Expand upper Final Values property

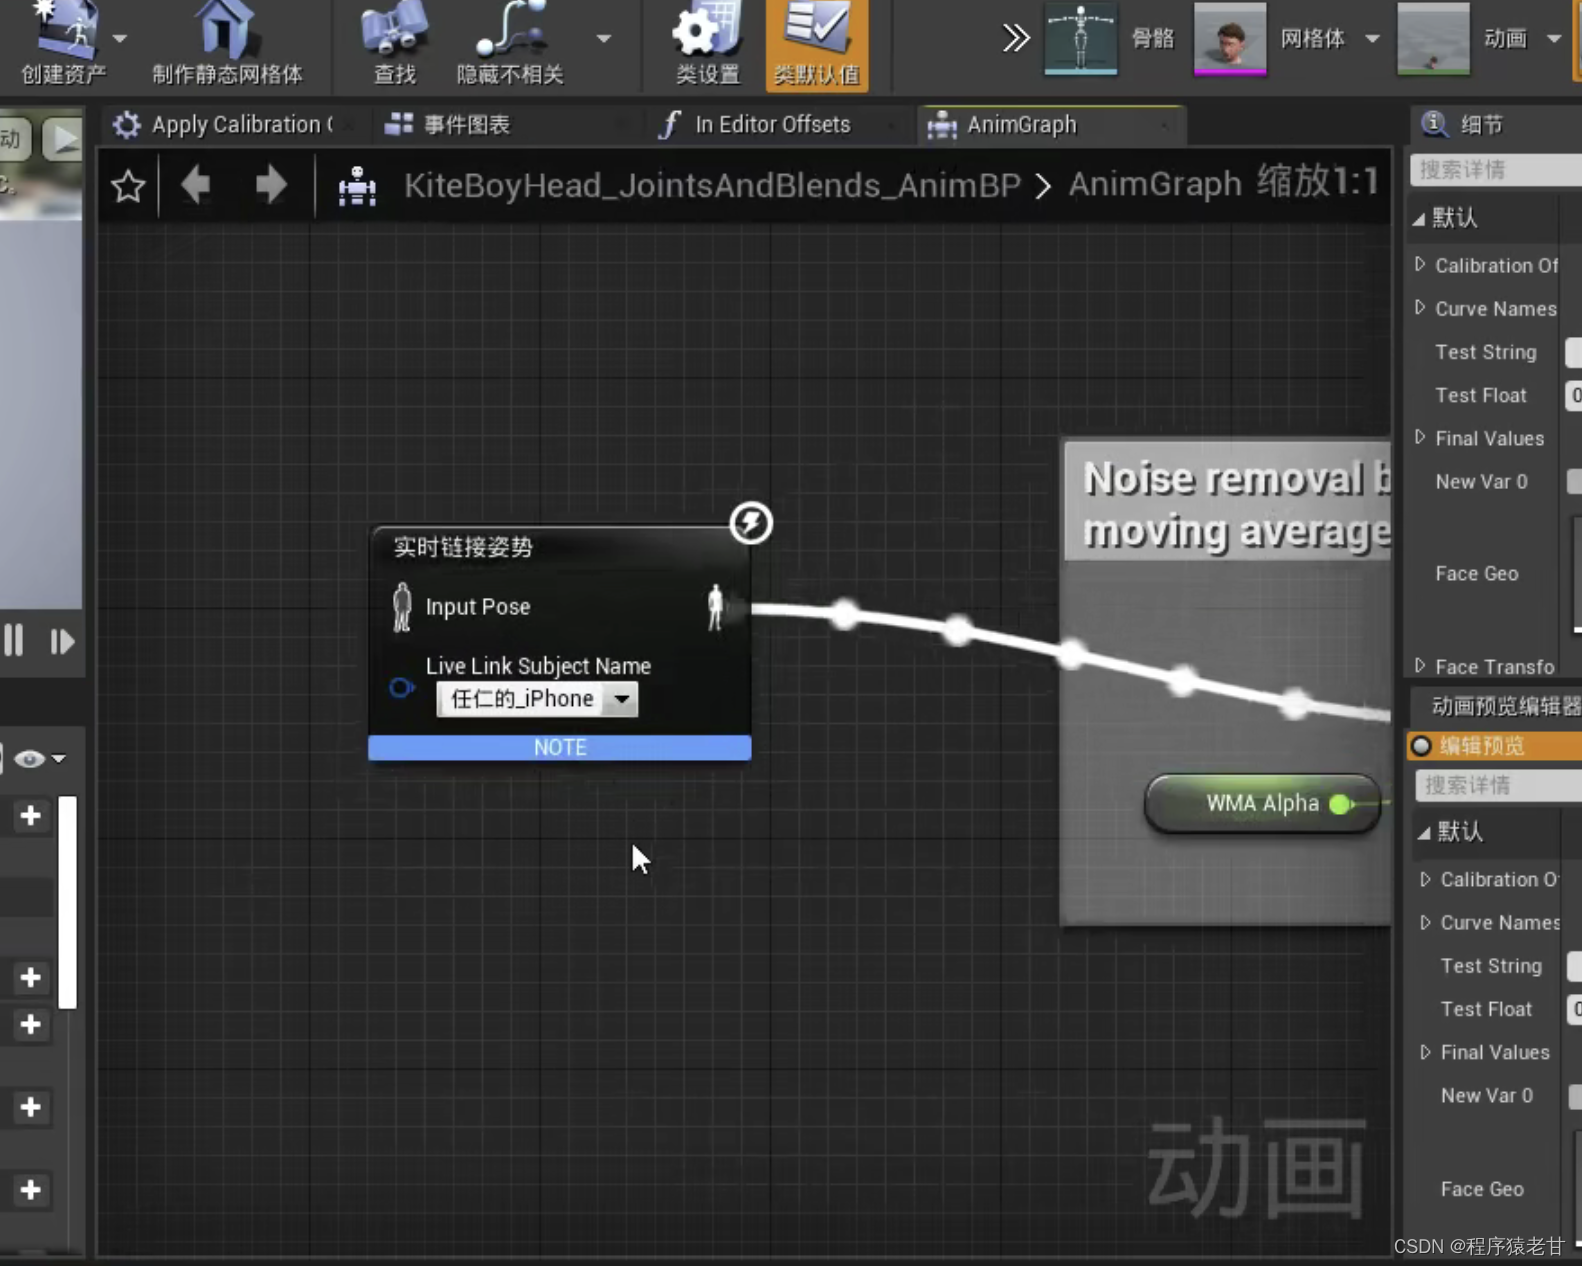coord(1420,438)
